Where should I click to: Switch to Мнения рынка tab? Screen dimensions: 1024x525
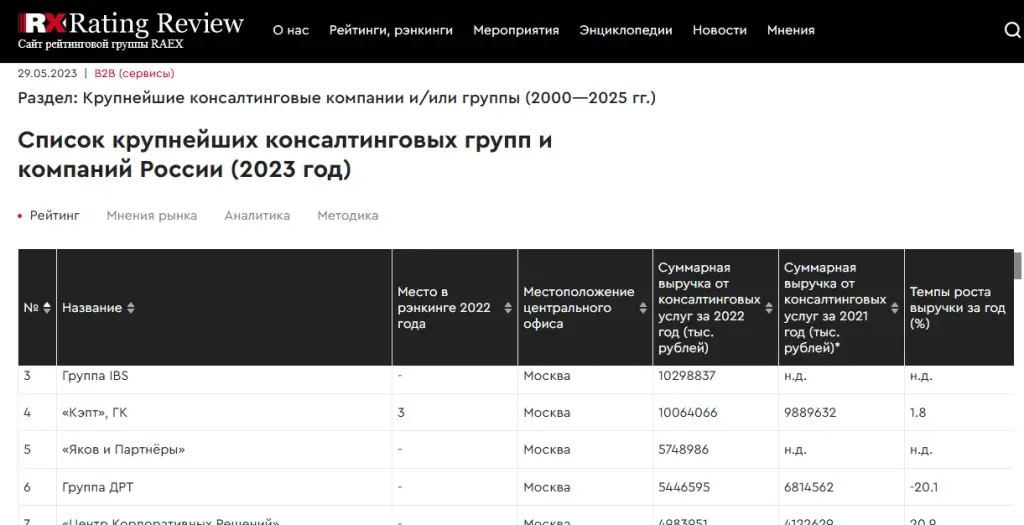click(x=152, y=215)
